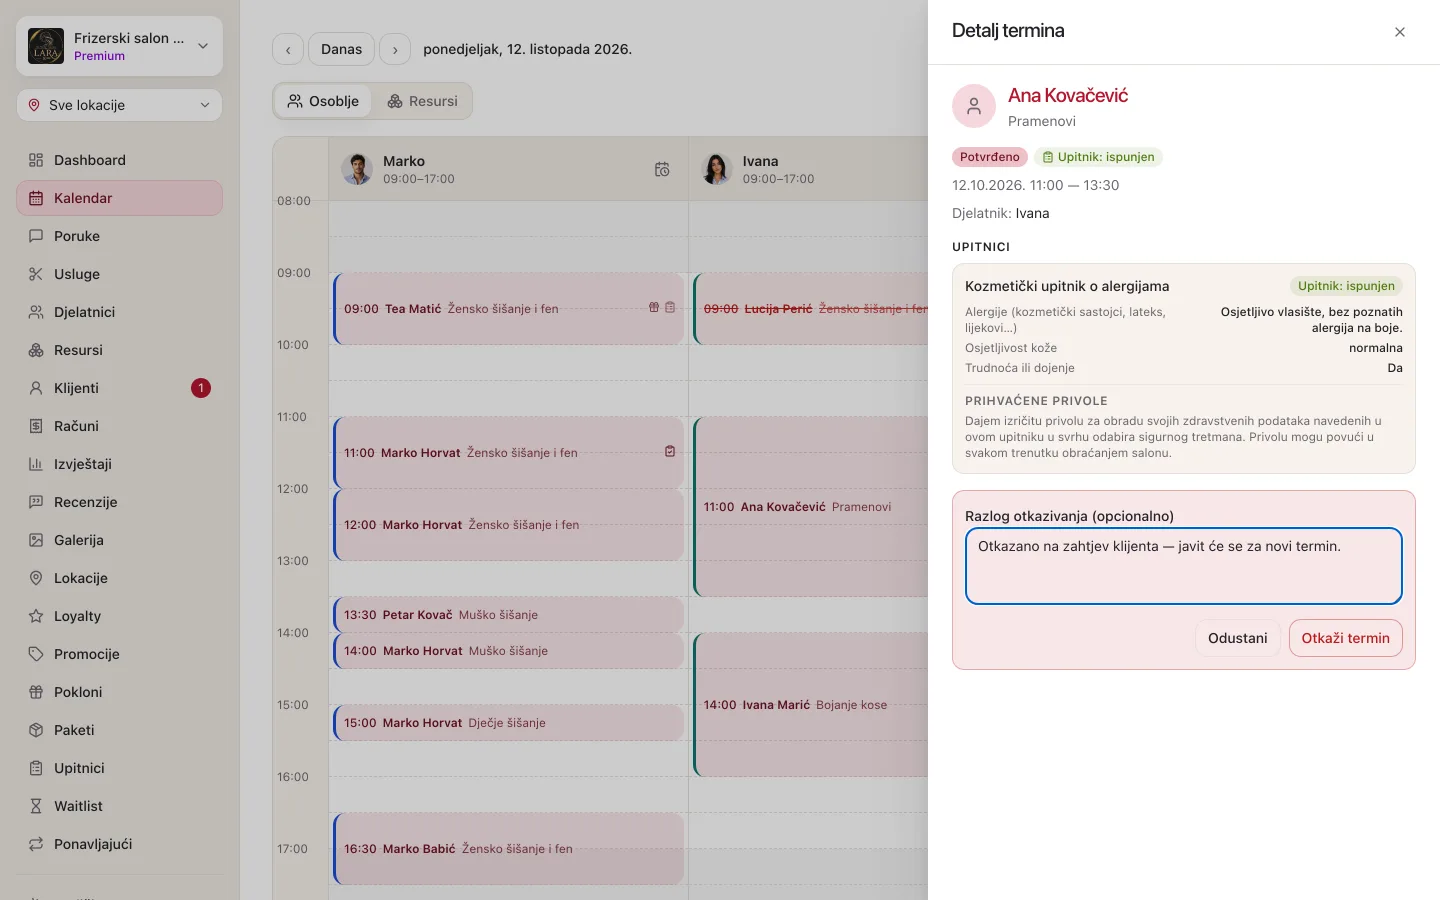Open Loyalty program page
This screenshot has width=1440, height=900.
(x=119, y=616)
